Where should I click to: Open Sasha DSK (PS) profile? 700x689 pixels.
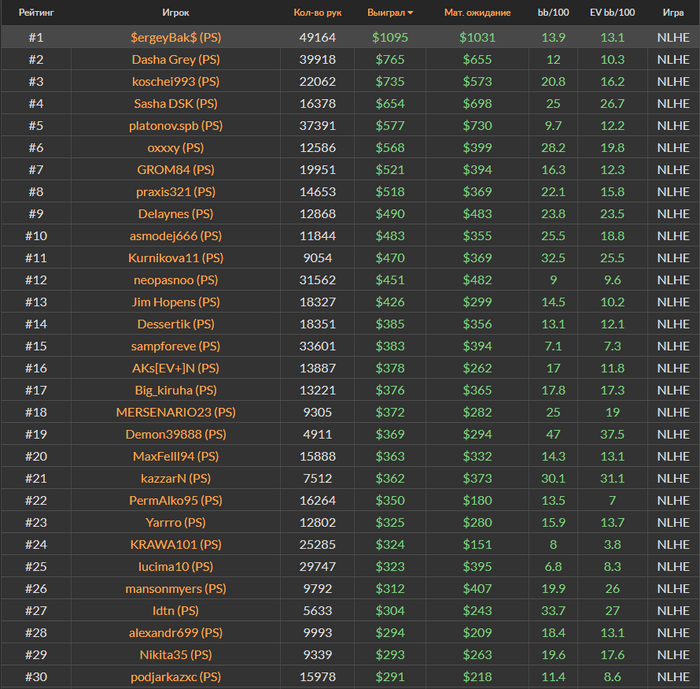click(x=176, y=103)
